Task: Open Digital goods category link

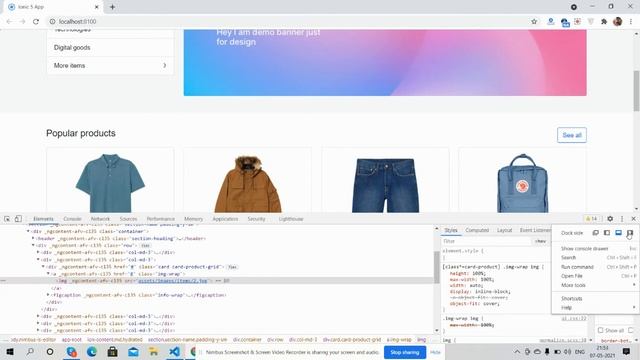Action: (x=72, y=47)
